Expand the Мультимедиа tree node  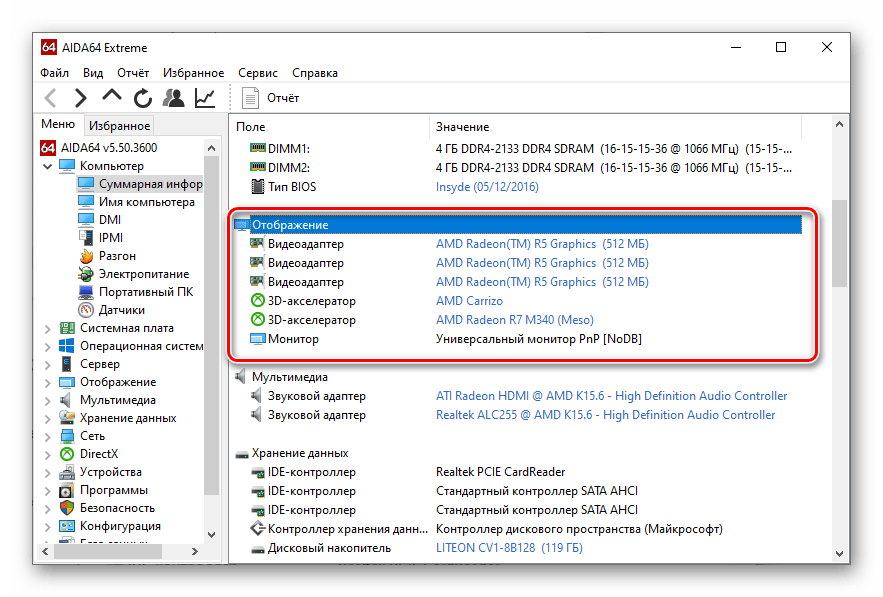[x=48, y=400]
